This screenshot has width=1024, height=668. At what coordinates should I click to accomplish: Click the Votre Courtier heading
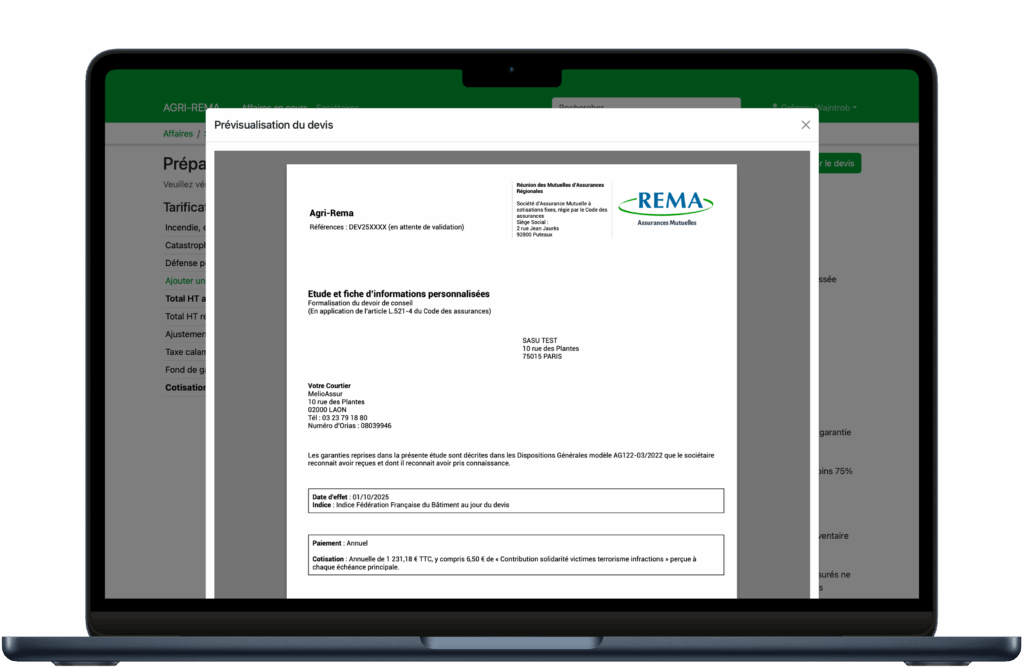pyautogui.click(x=329, y=385)
